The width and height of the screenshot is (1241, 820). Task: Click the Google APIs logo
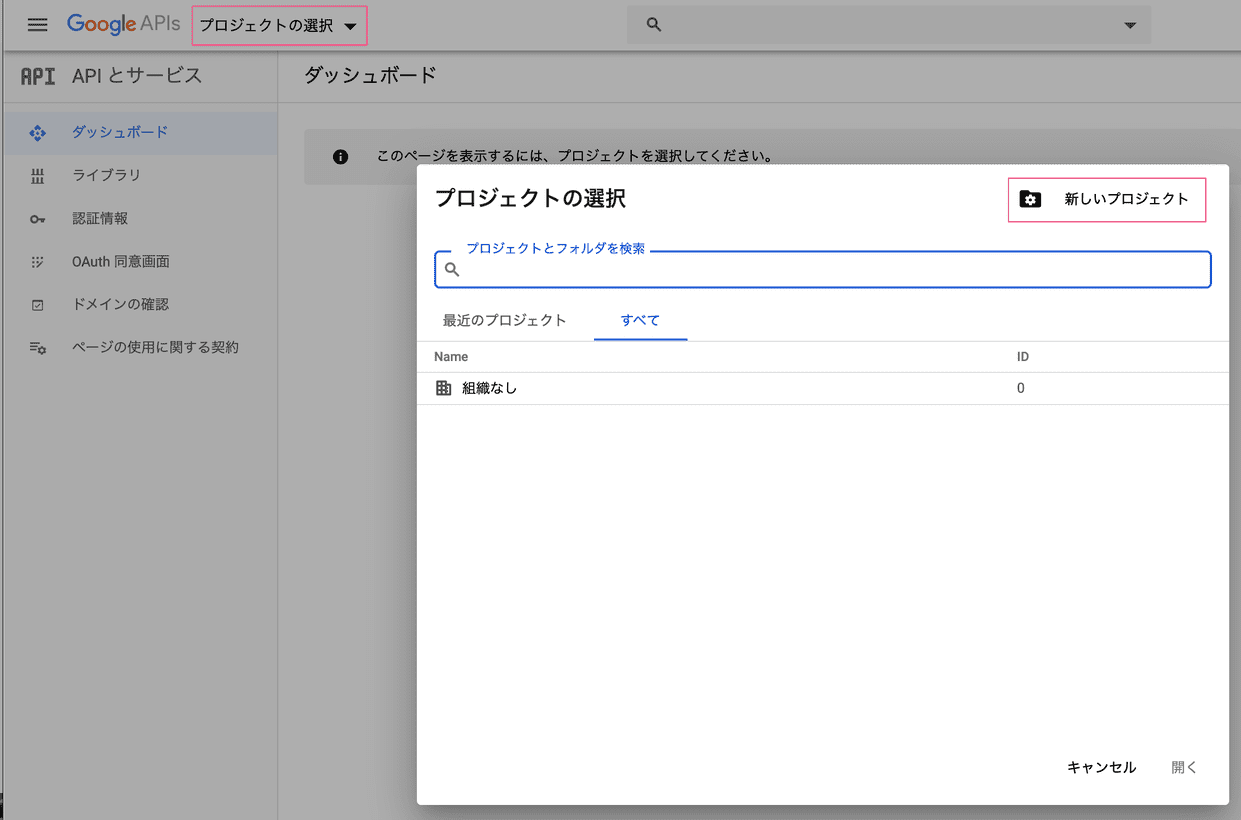click(122, 24)
